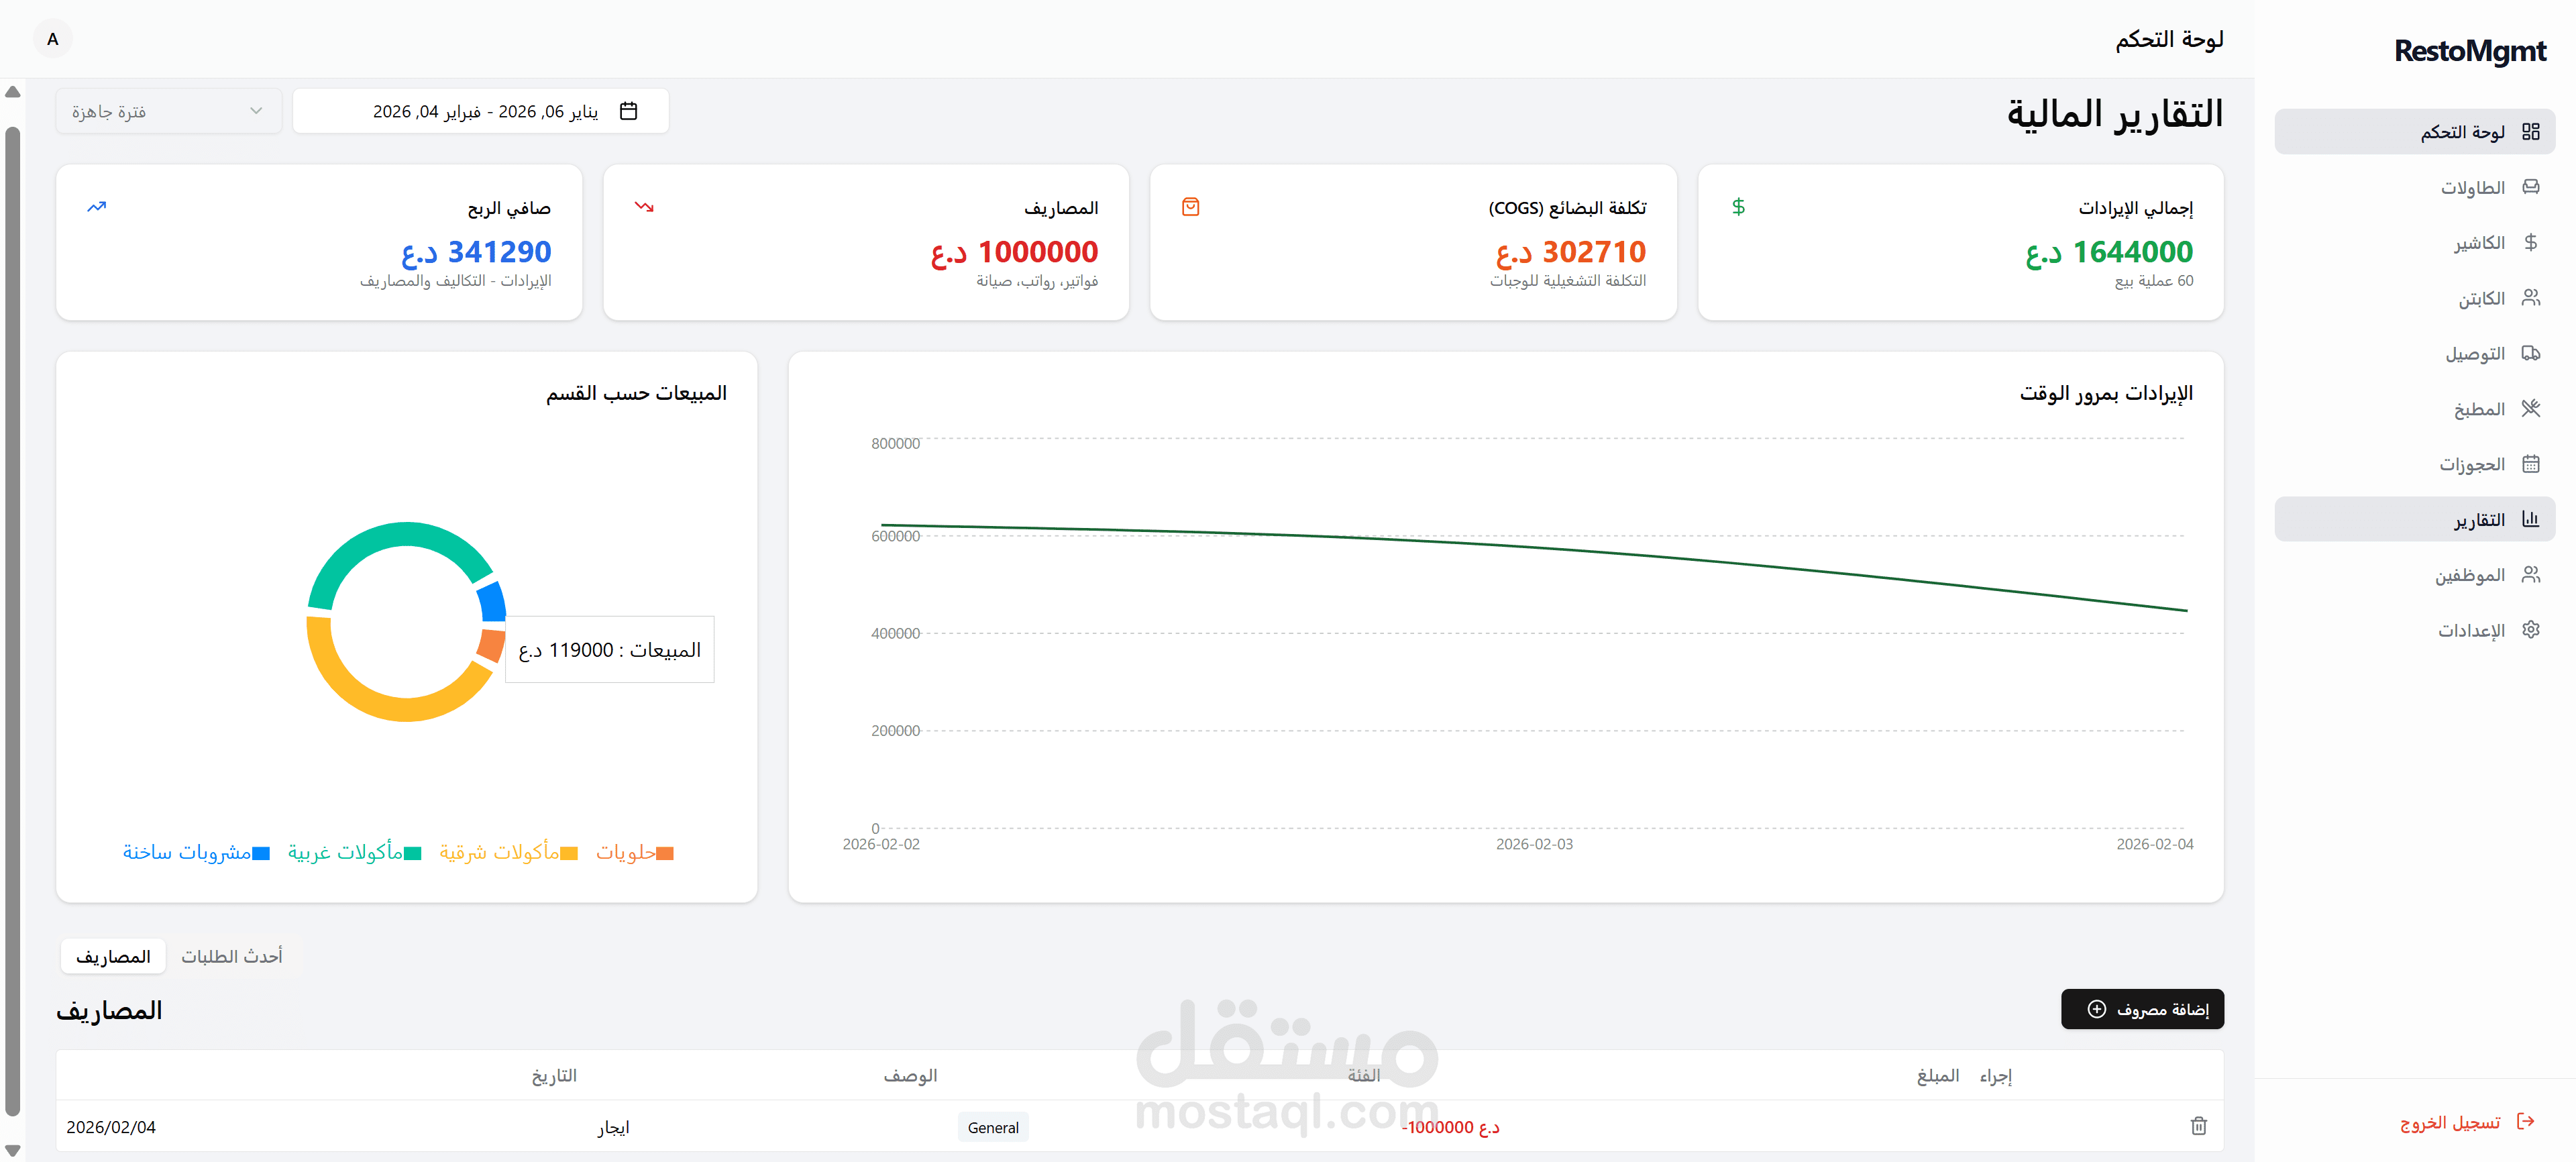Click the scrollbar down arrow
Screen dimensions: 2576x1162
click(12, 1150)
